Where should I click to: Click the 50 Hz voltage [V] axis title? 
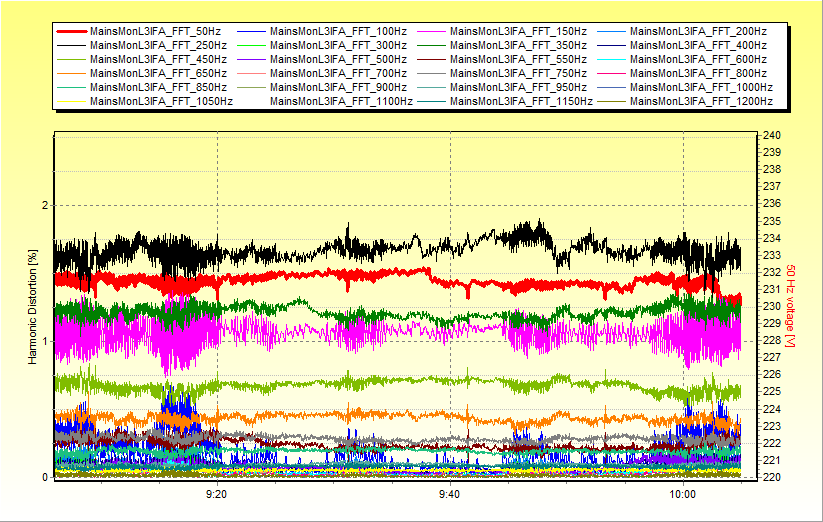click(789, 306)
